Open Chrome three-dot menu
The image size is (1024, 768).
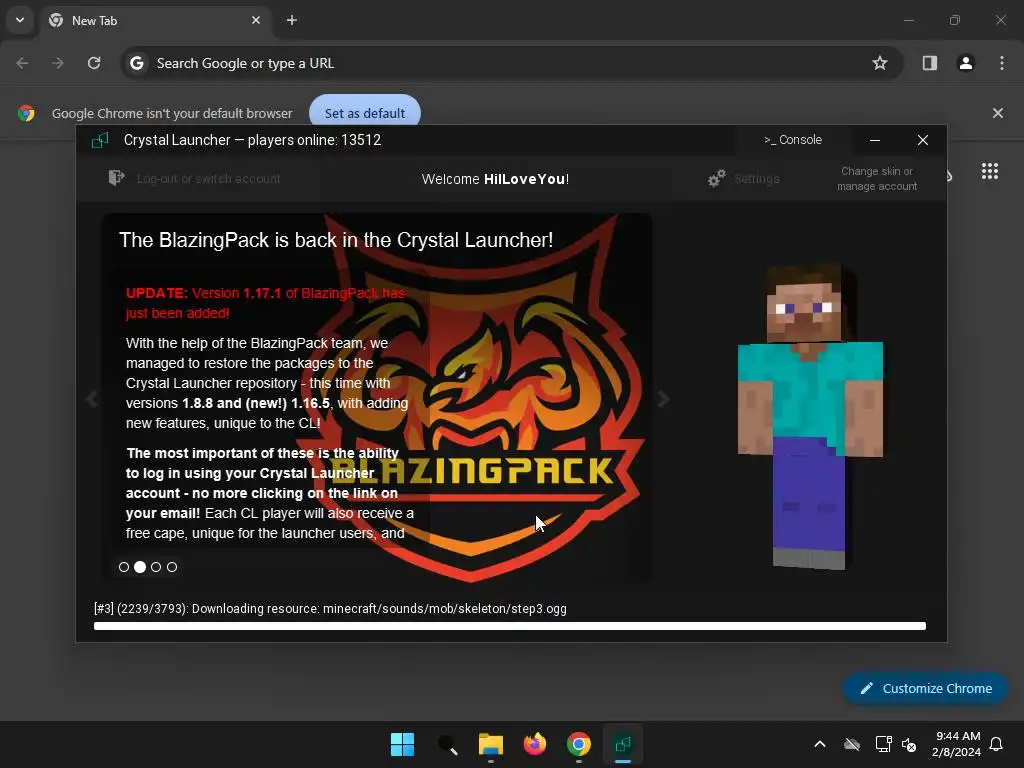point(1002,63)
